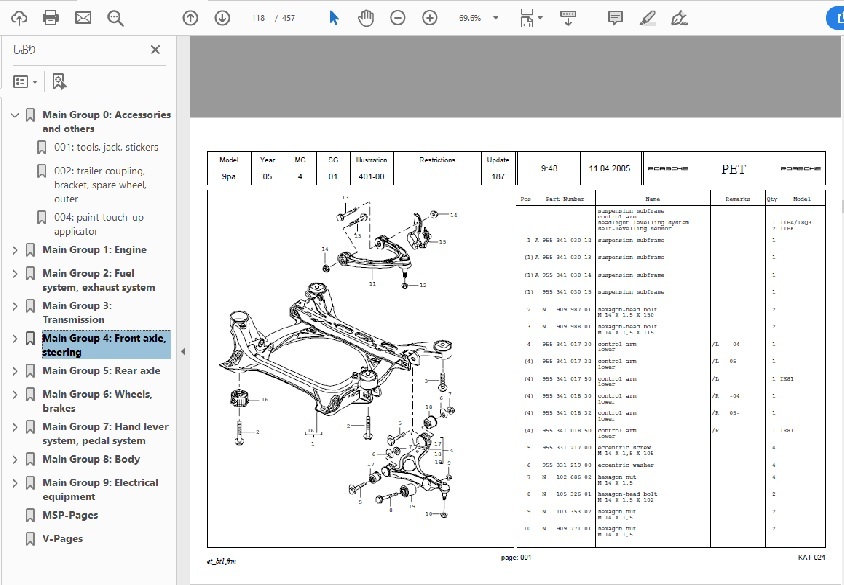844x585 pixels.
Task: Go to next page arrow
Action: click(x=222, y=18)
